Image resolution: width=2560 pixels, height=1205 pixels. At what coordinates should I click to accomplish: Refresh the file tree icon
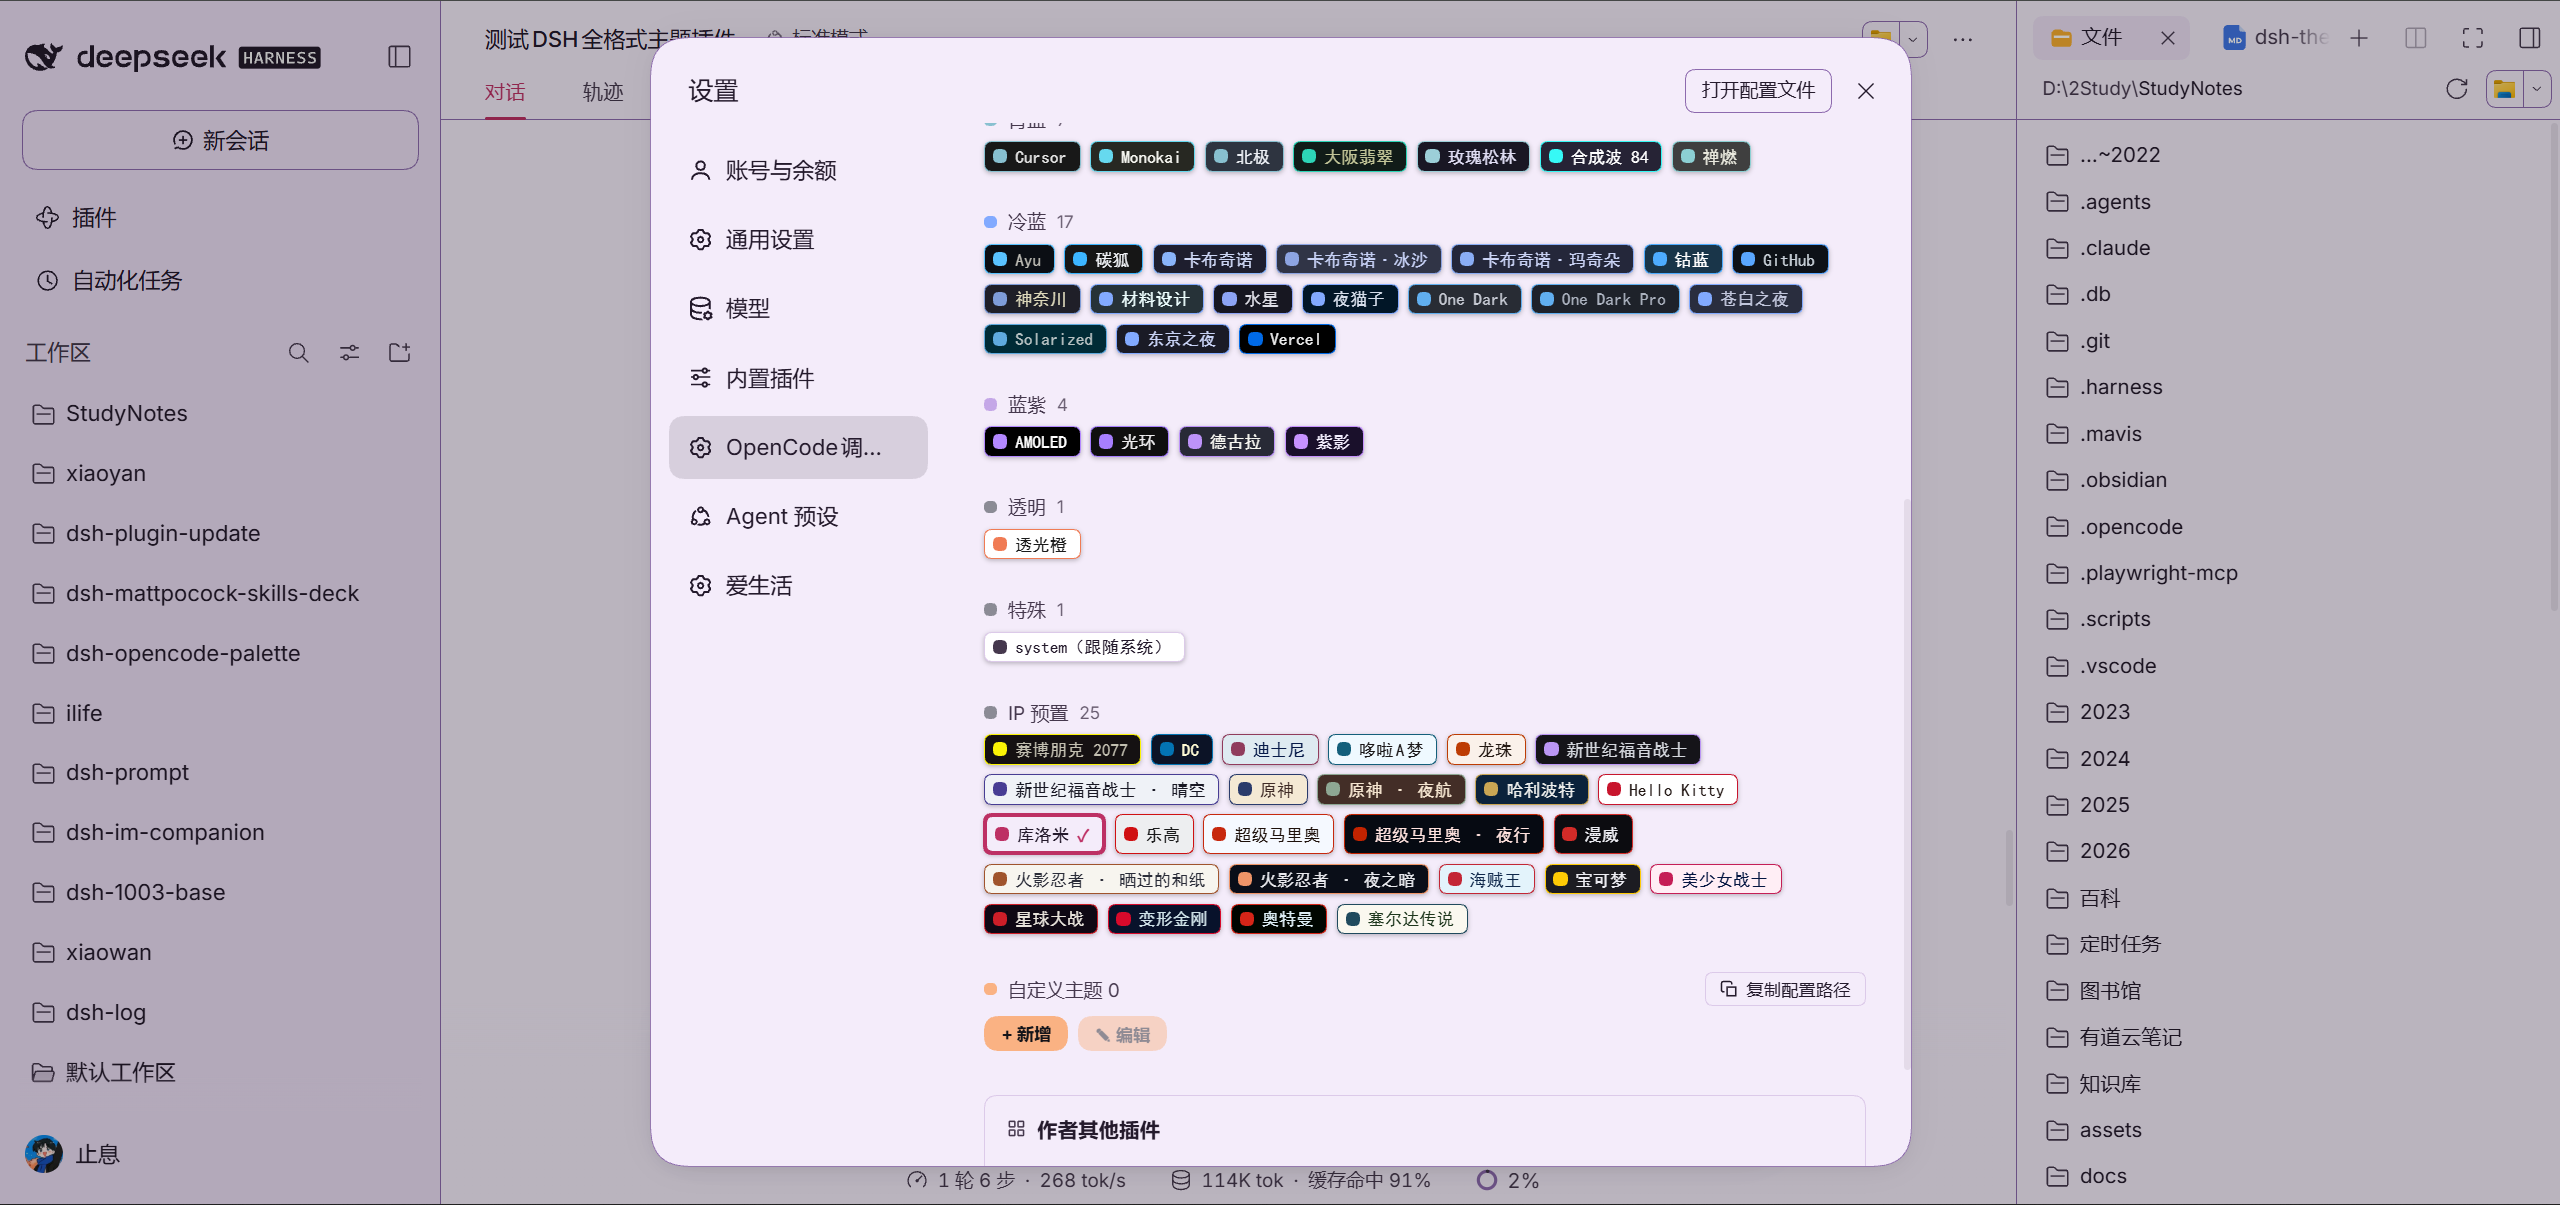(2457, 89)
